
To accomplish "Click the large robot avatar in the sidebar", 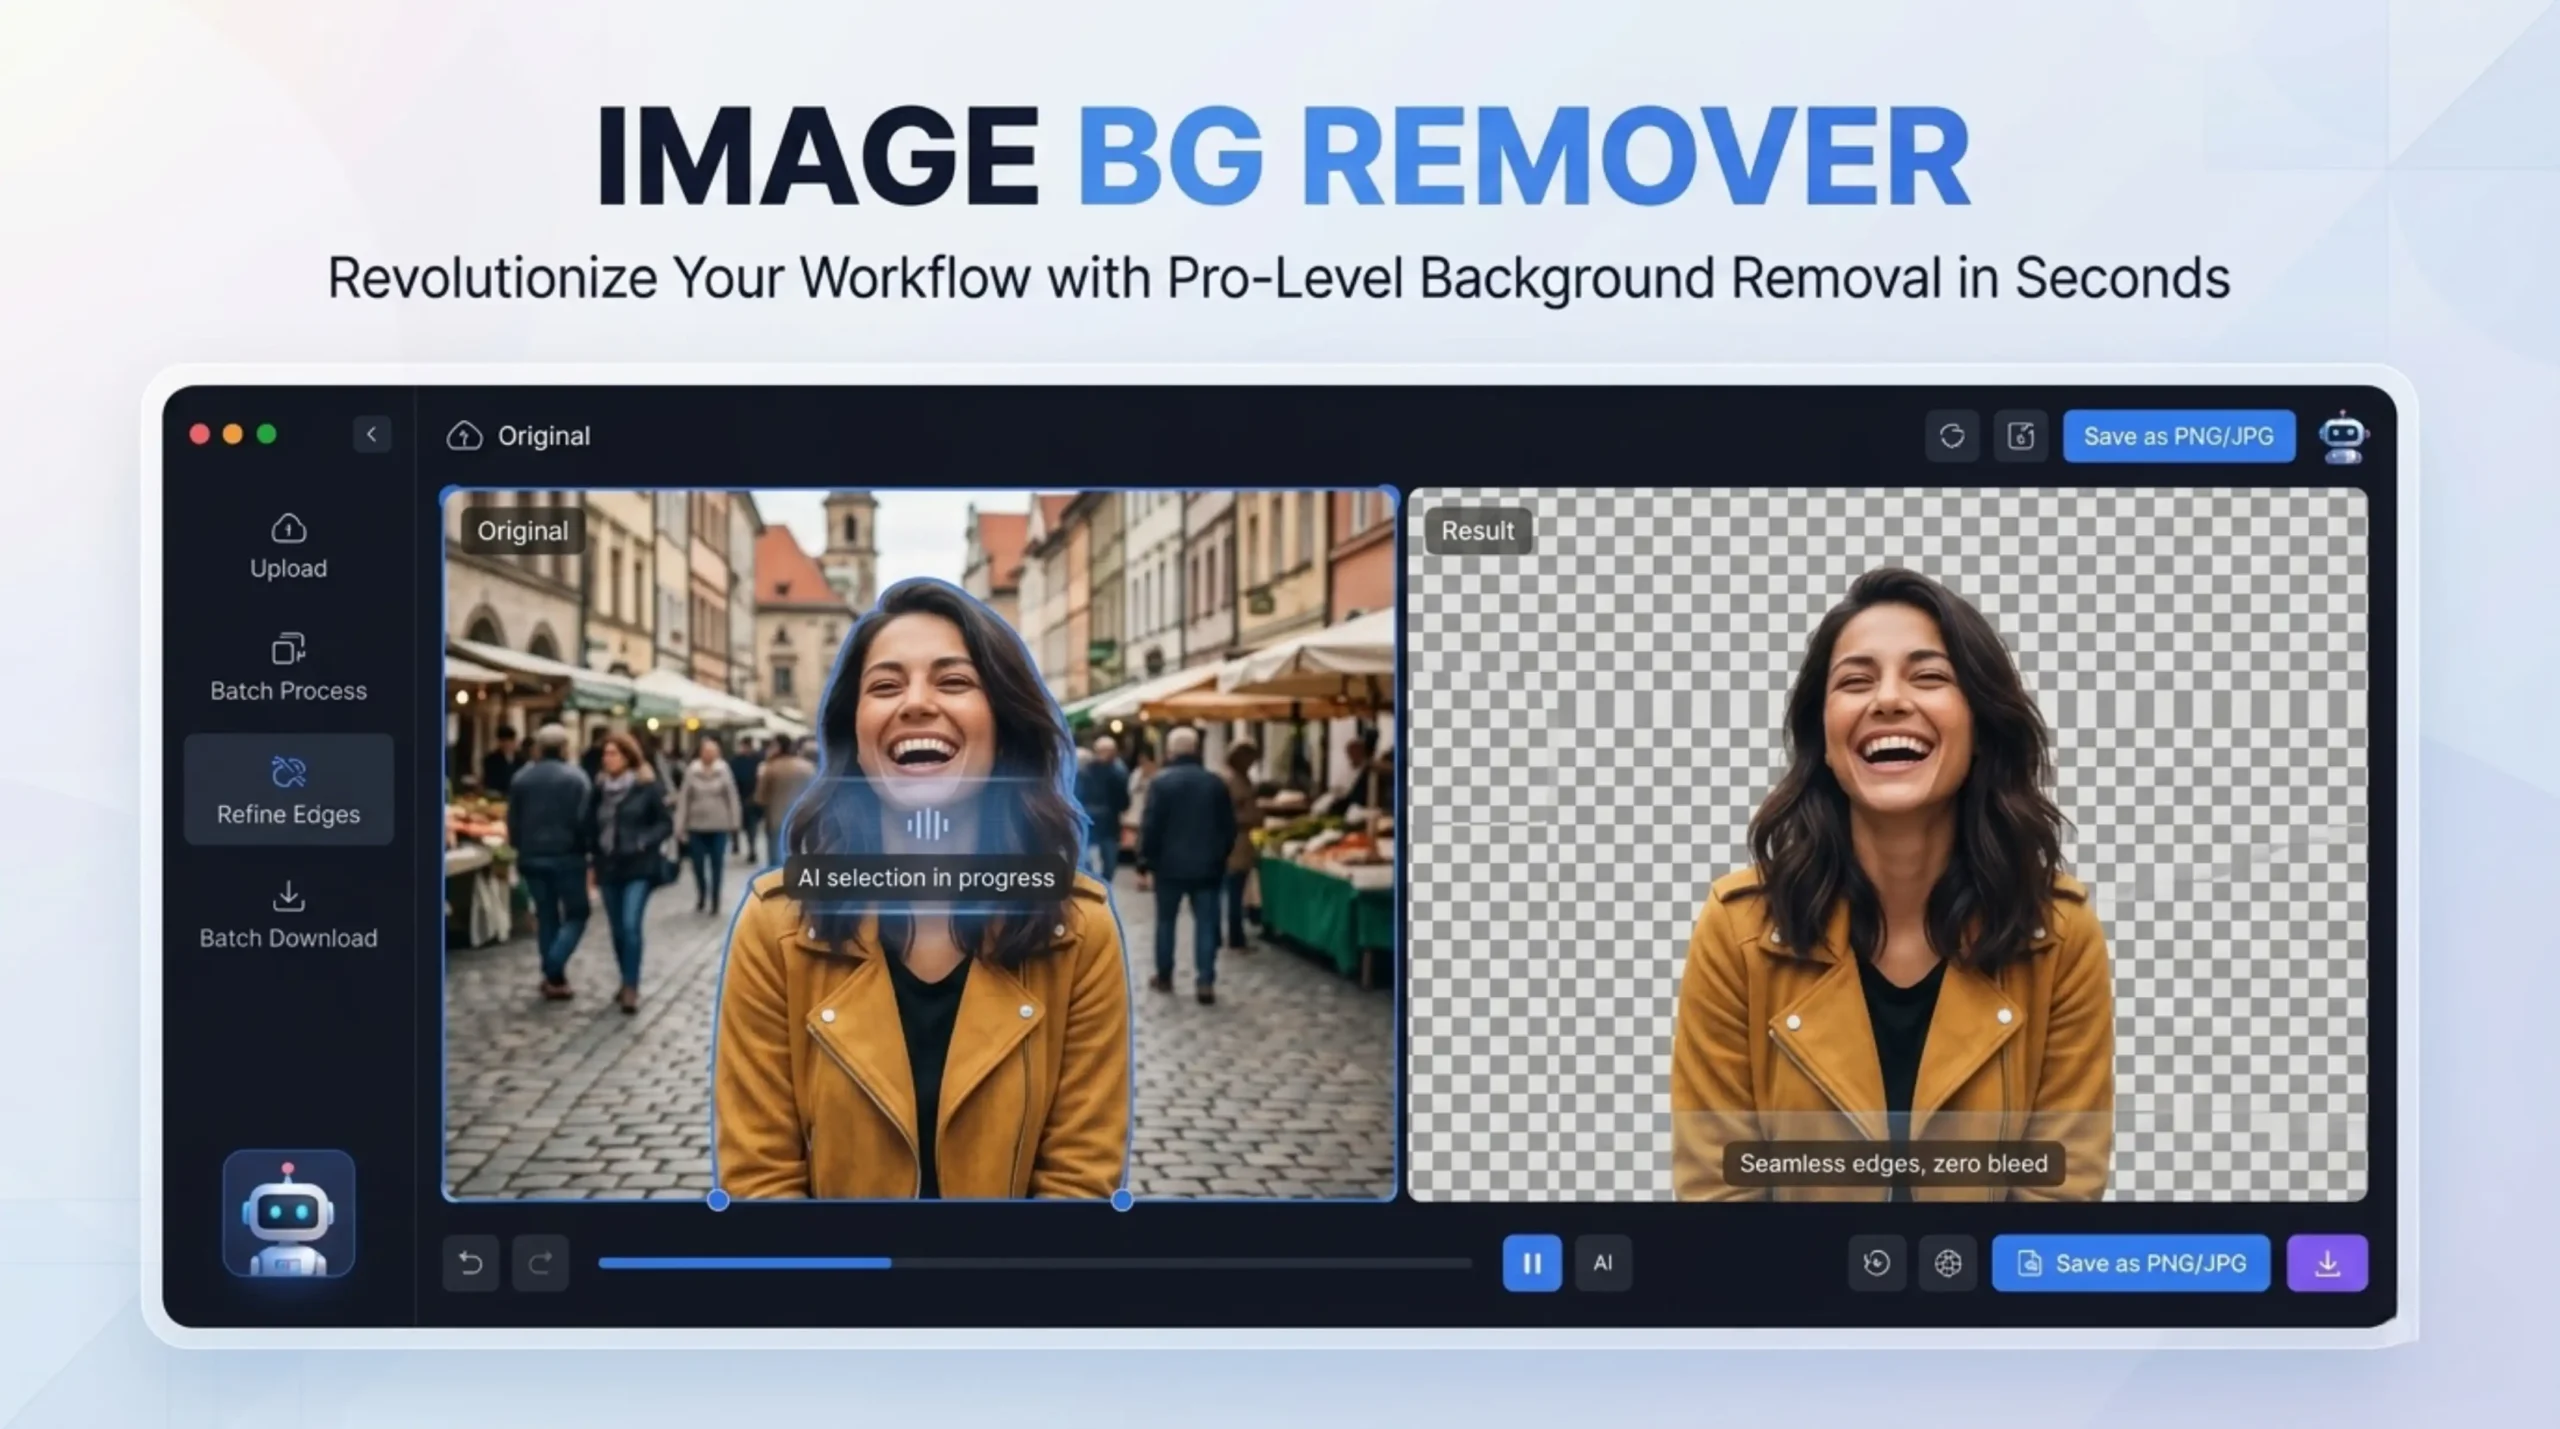I will point(288,1213).
